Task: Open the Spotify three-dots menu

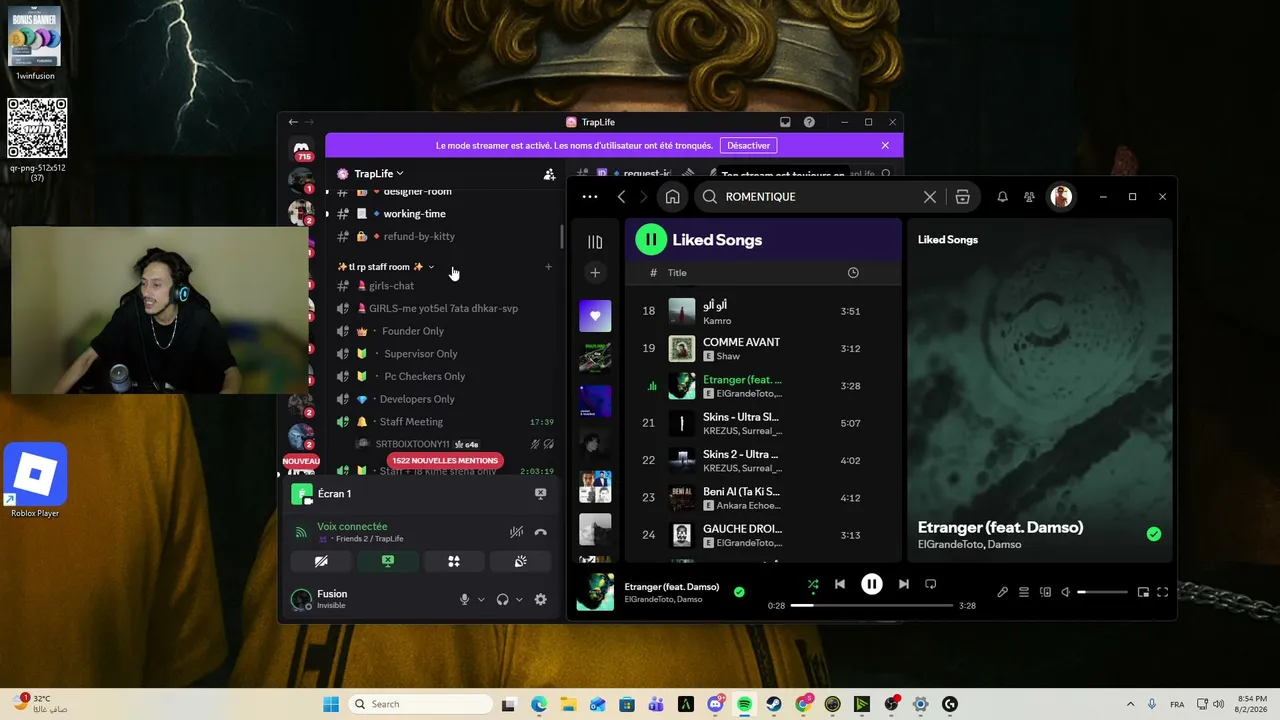Action: [x=590, y=197]
